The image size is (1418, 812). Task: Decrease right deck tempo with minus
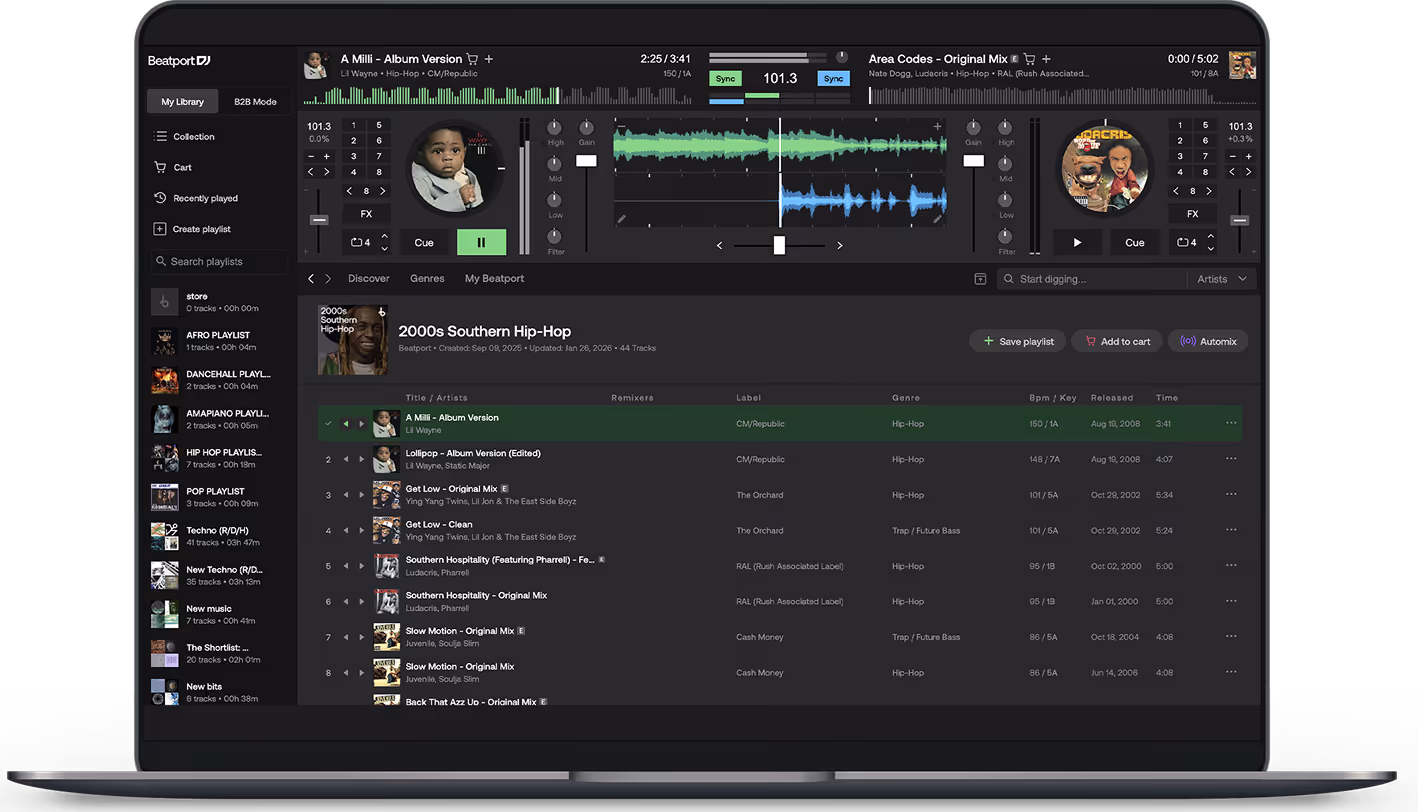point(1234,156)
